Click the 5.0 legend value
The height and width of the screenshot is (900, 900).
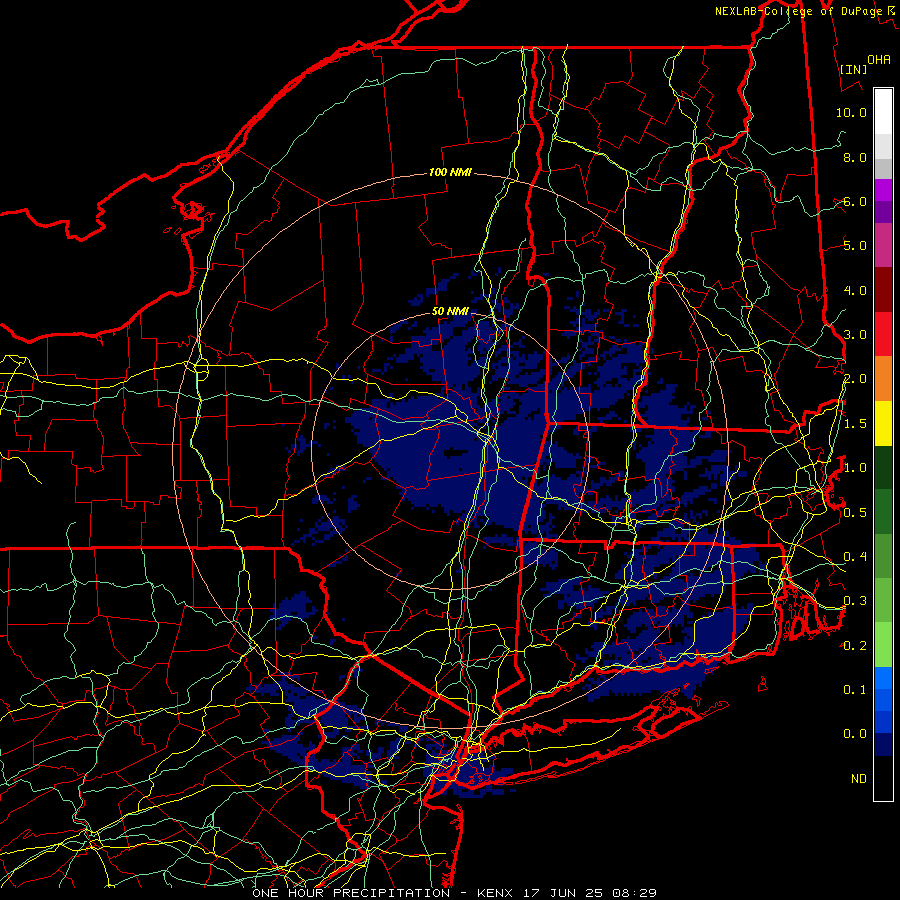[x=855, y=246]
